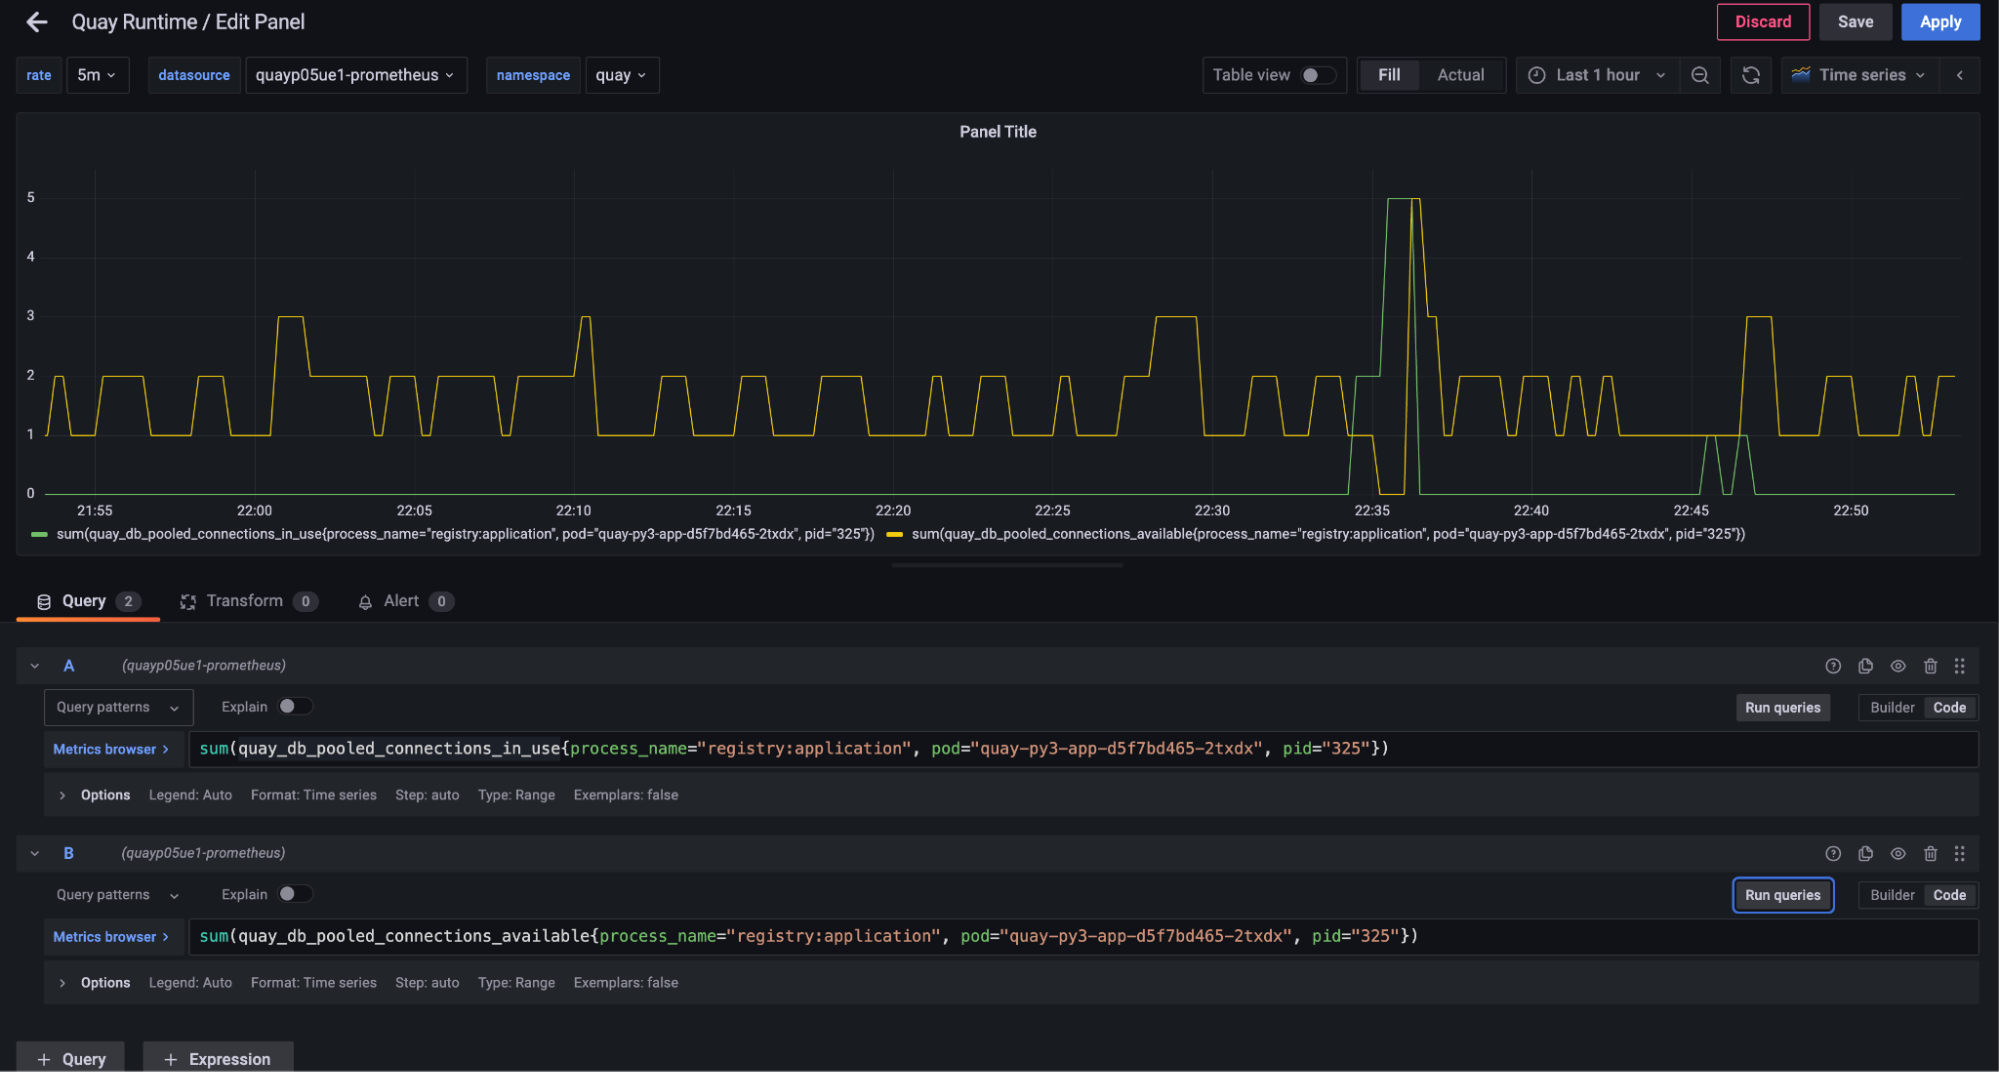Screen dimensions: 1999x1072
Task: Click the Discard button
Action: (1762, 22)
